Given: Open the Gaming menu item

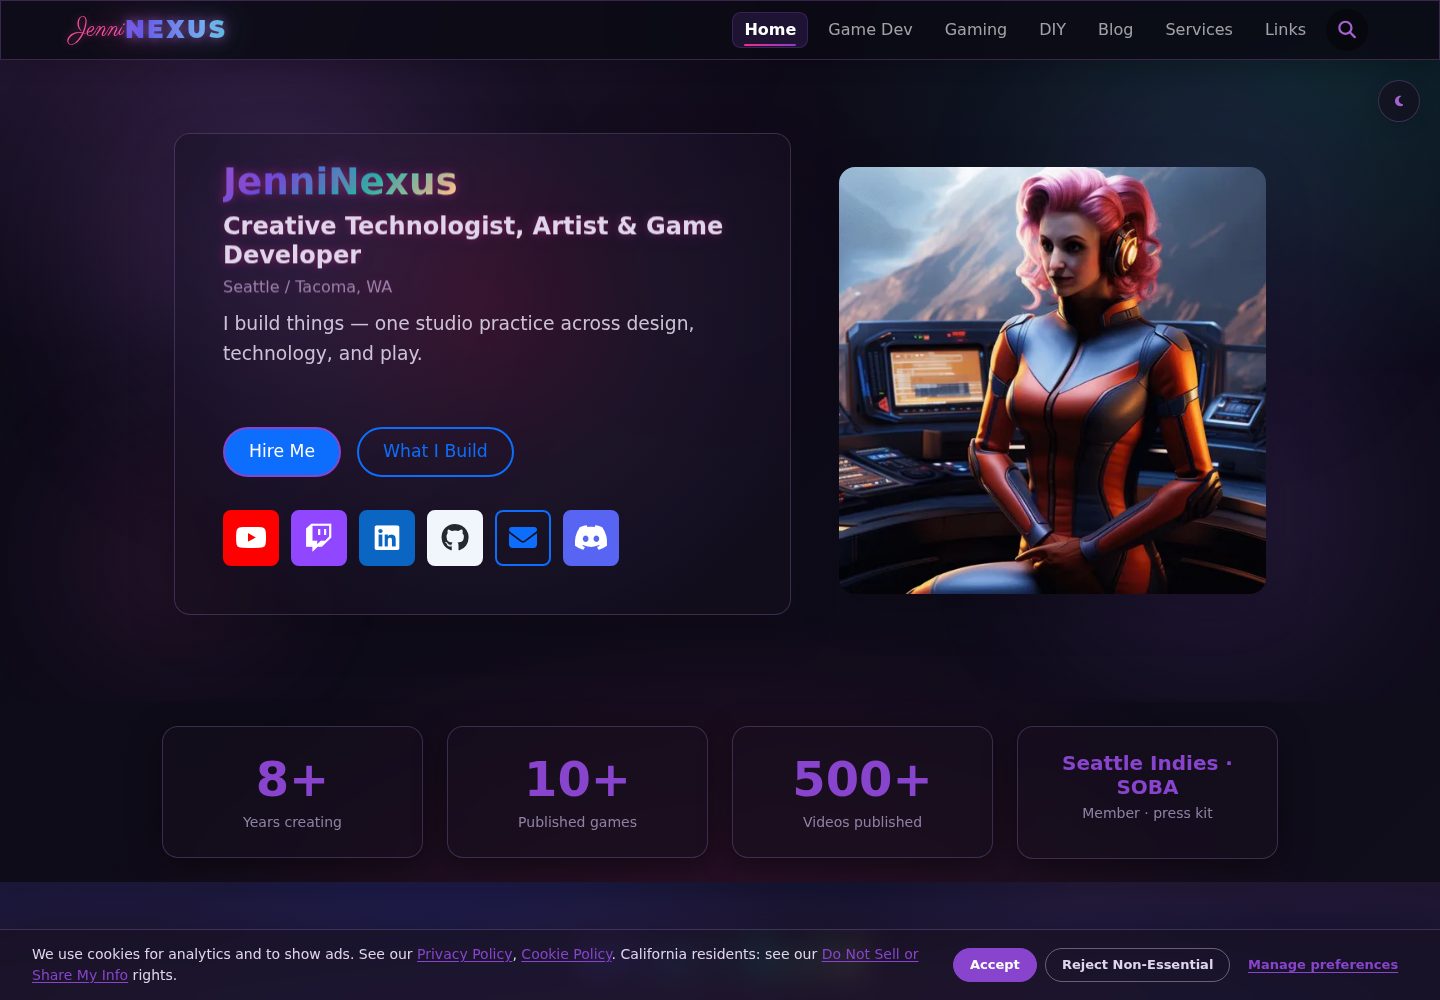Looking at the screenshot, I should click(x=976, y=30).
